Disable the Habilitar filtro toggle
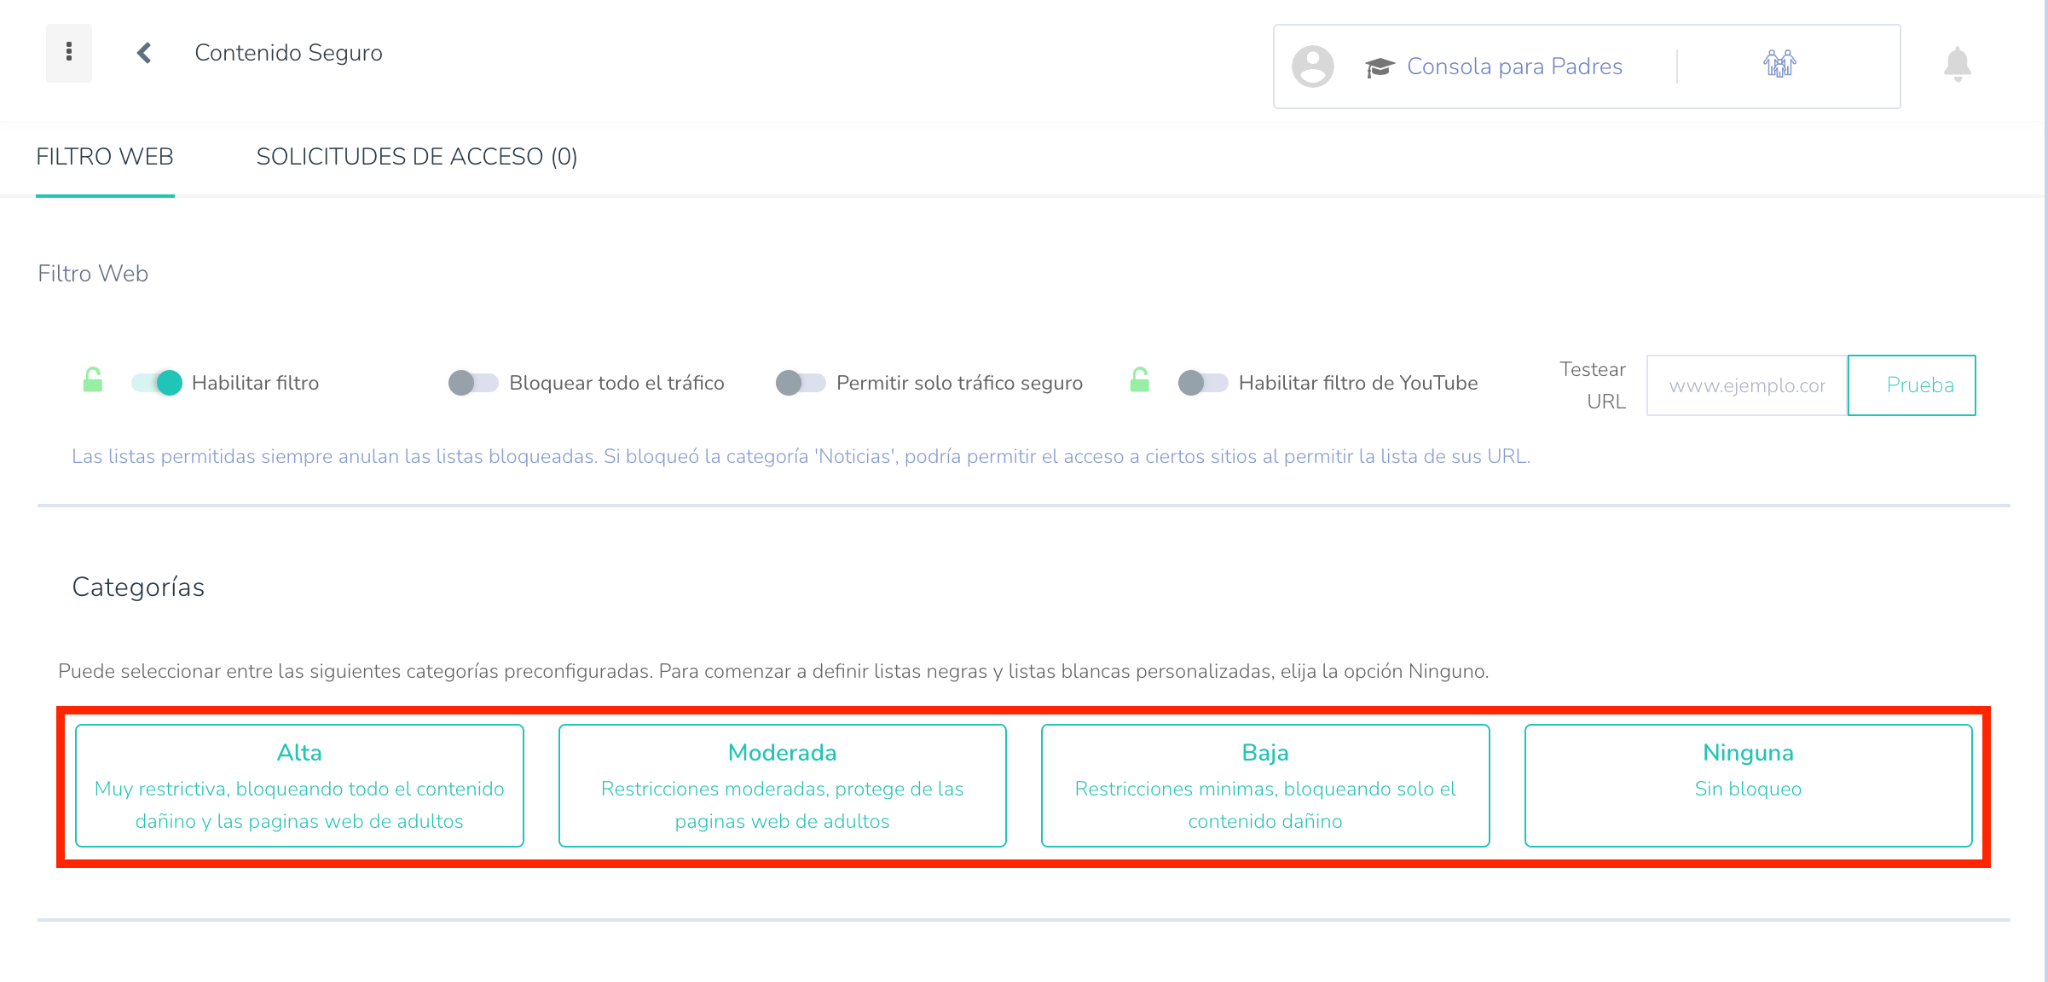This screenshot has height=982, width=2048. click(157, 383)
